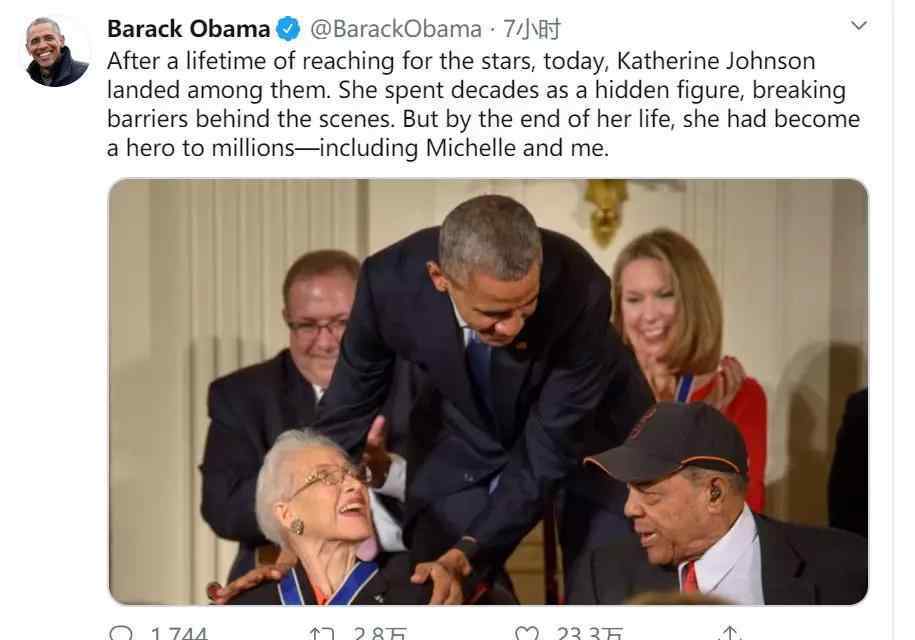Image resolution: width=915 pixels, height=640 pixels.
Task: Like the tweet with heart icon
Action: coord(526,634)
